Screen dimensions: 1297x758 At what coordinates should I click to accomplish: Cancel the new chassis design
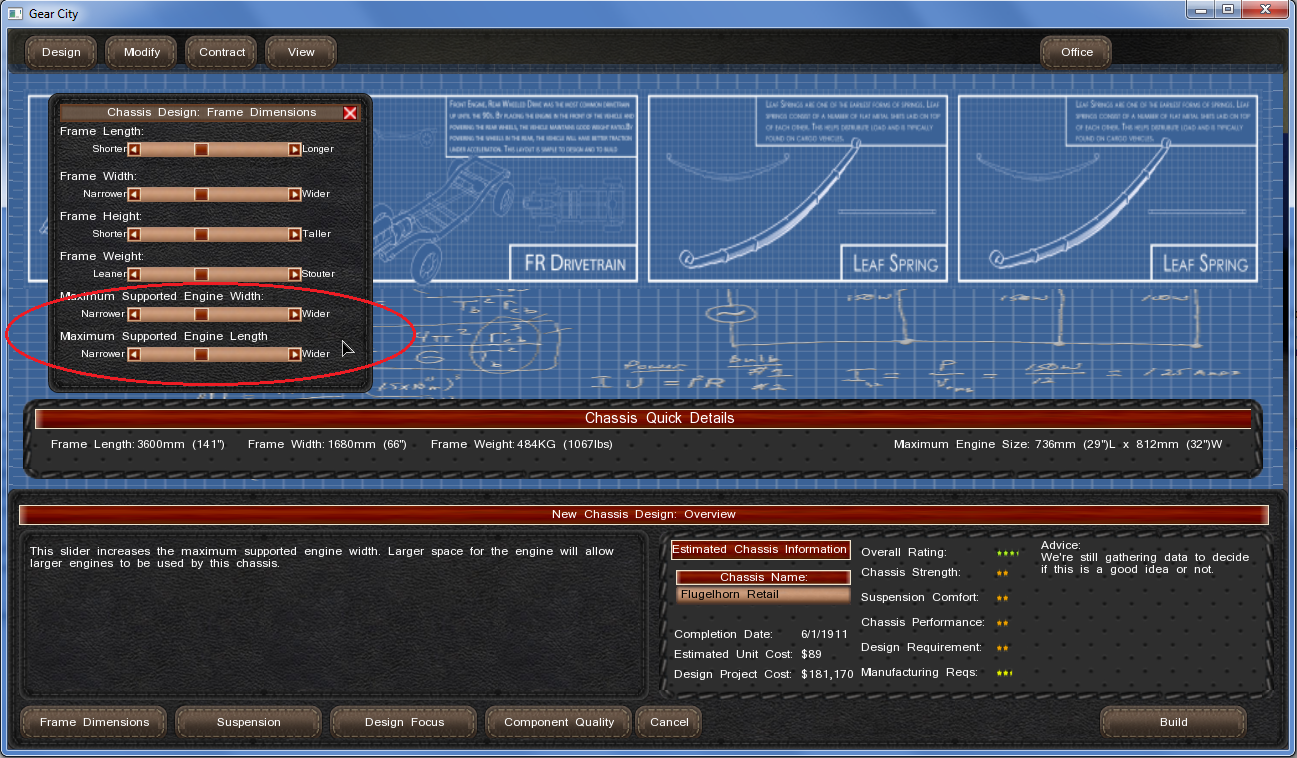tap(669, 722)
